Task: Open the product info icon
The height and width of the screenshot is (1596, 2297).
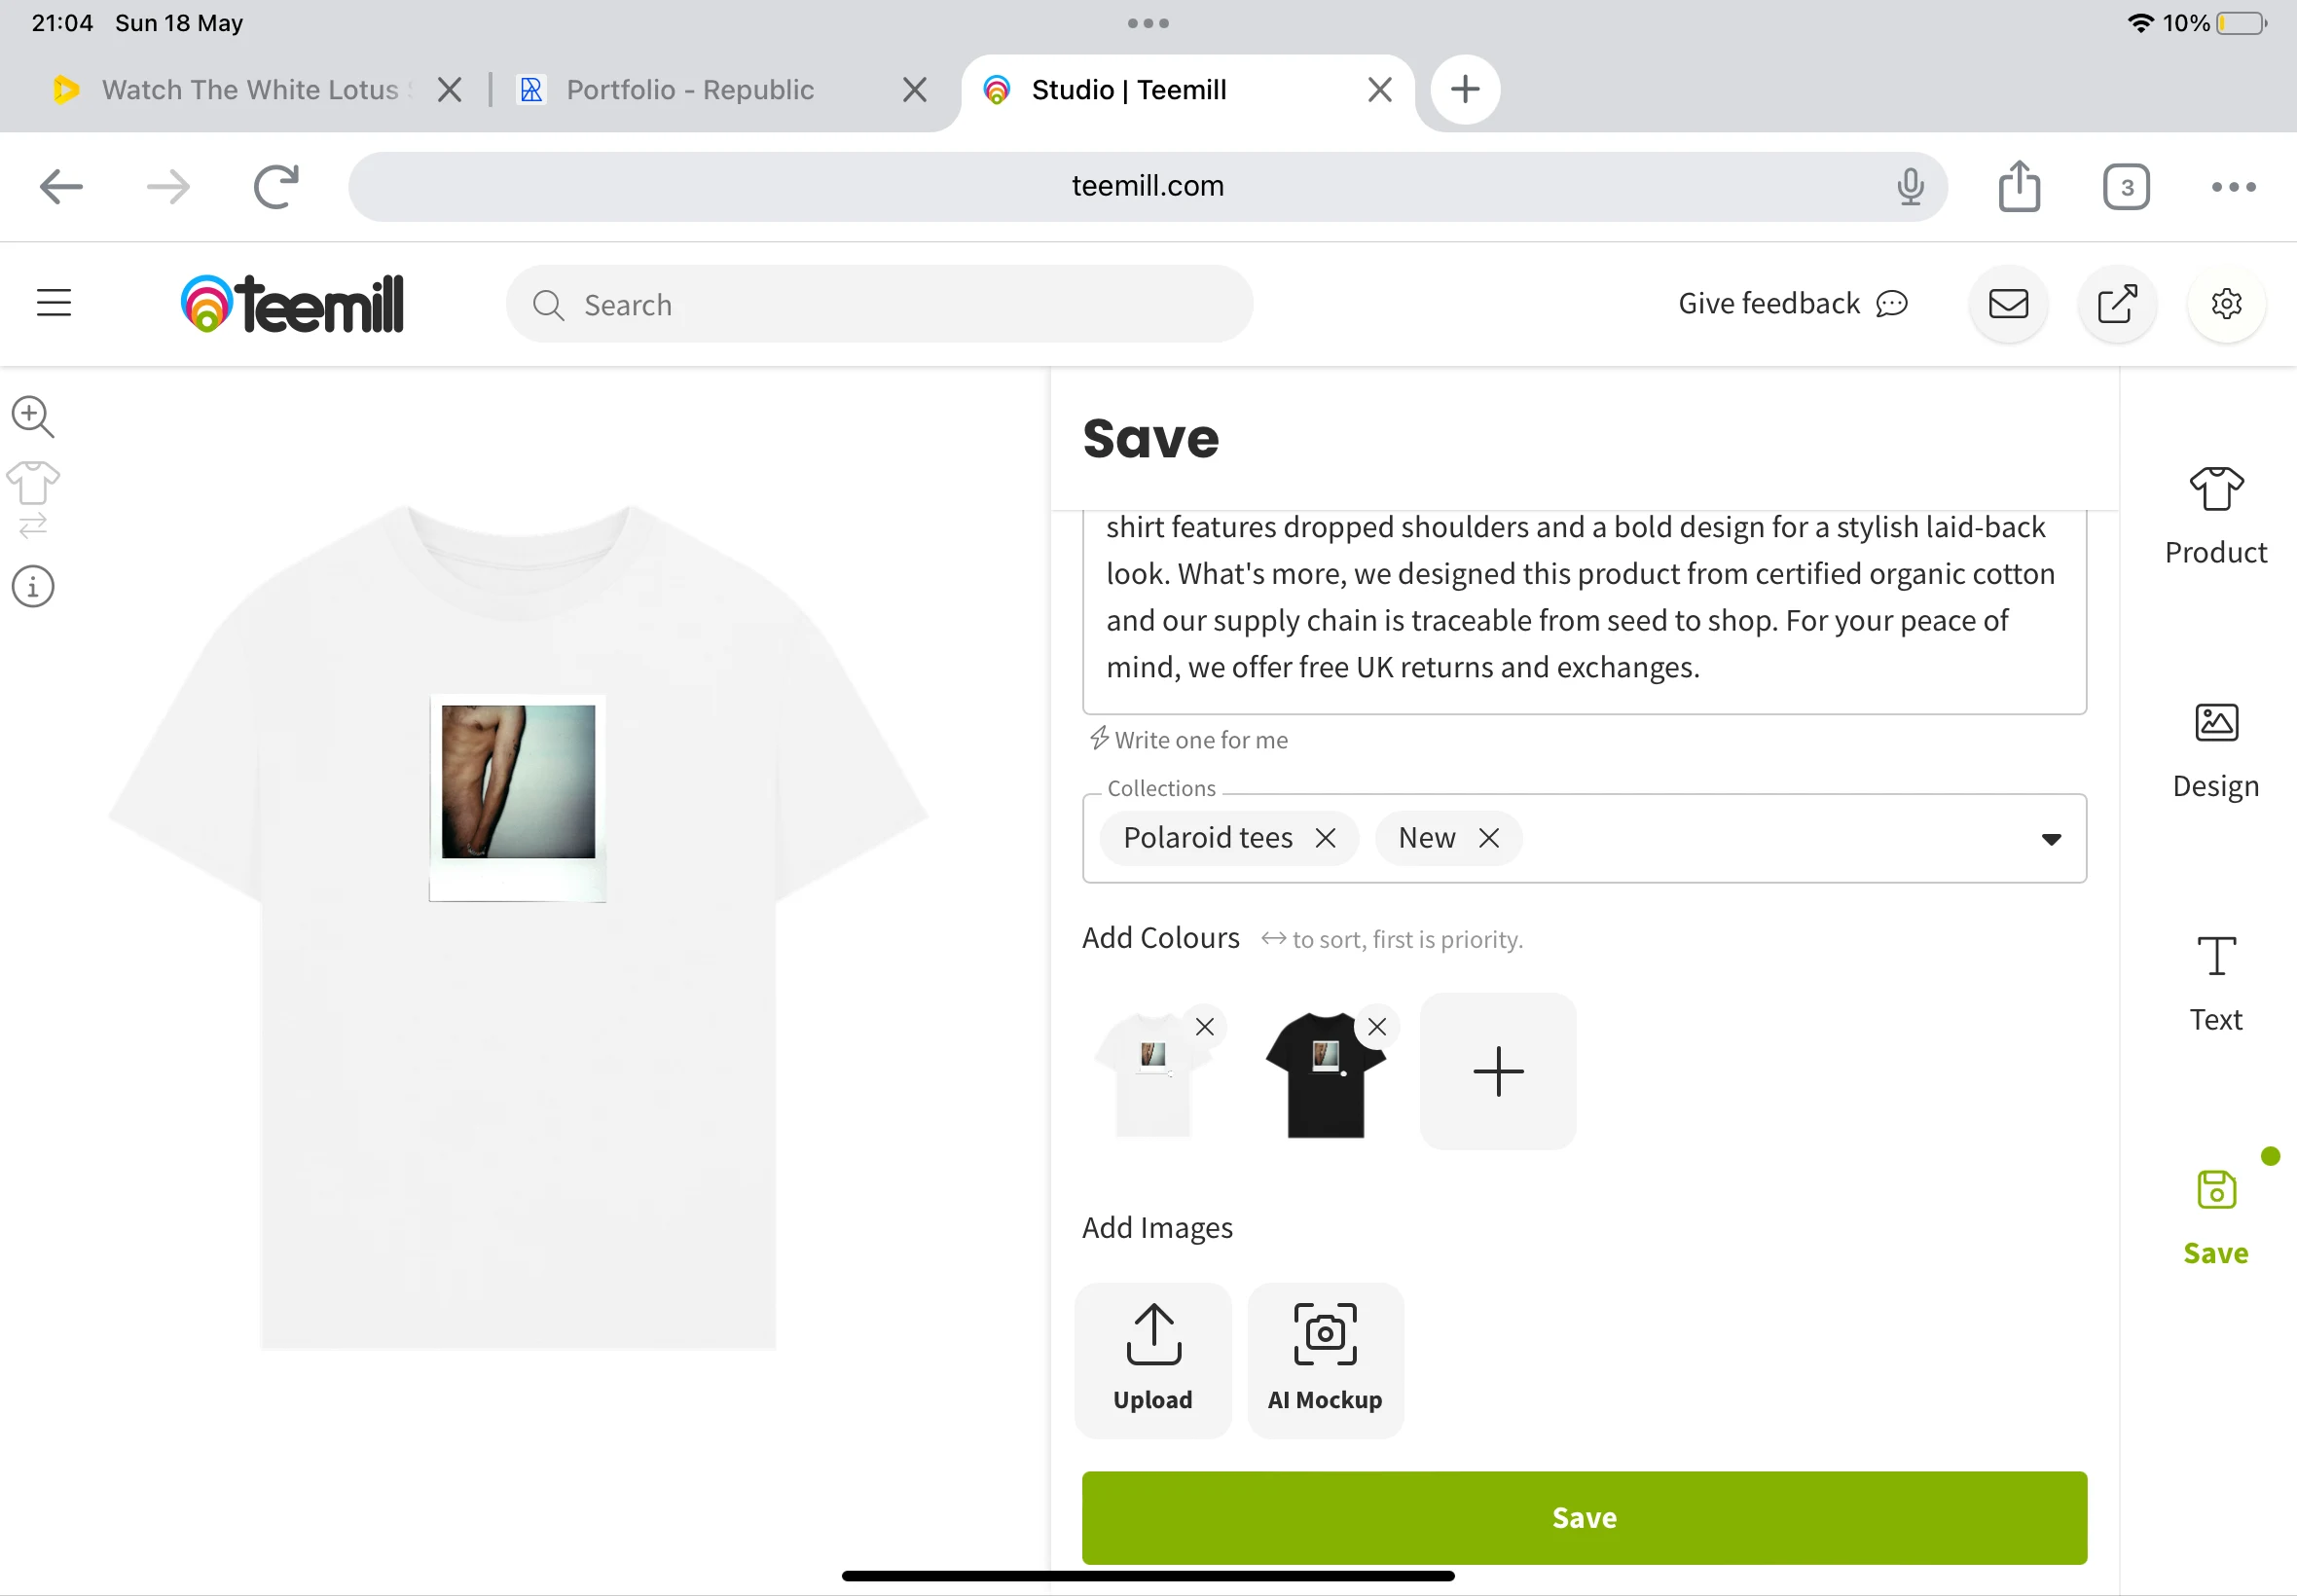Action: pyautogui.click(x=33, y=587)
